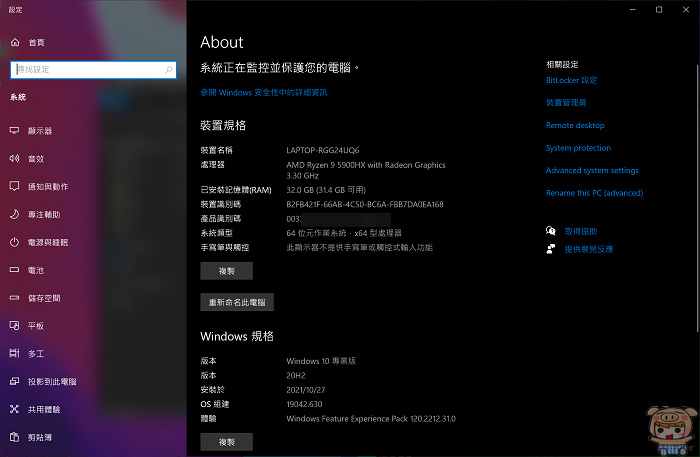Viewport: 700px width, 457px height.
Task: Open the BitLocker 設定 link
Action: [571, 80]
